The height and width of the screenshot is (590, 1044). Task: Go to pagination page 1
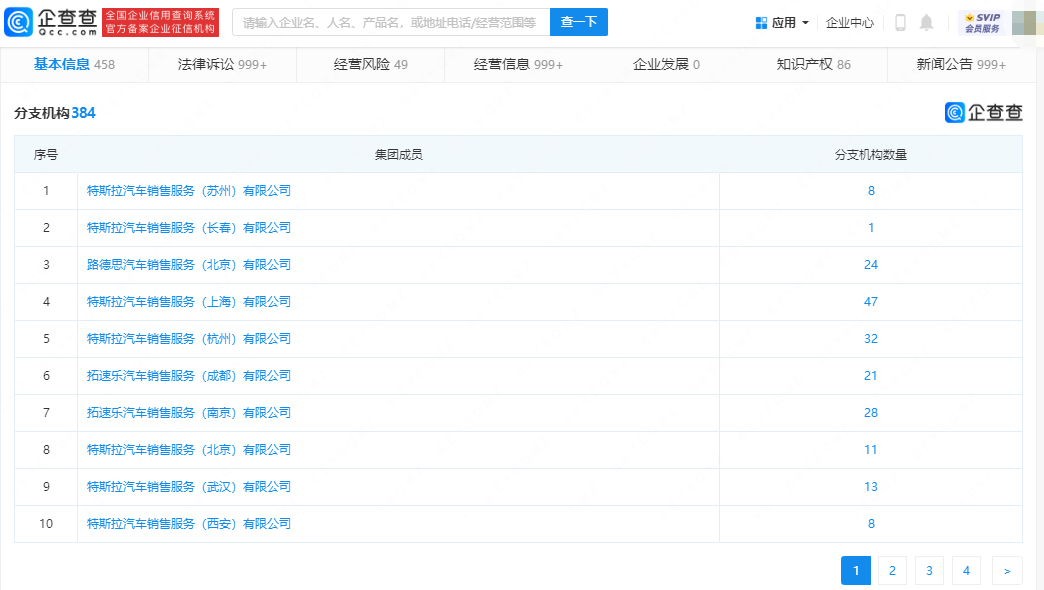856,571
